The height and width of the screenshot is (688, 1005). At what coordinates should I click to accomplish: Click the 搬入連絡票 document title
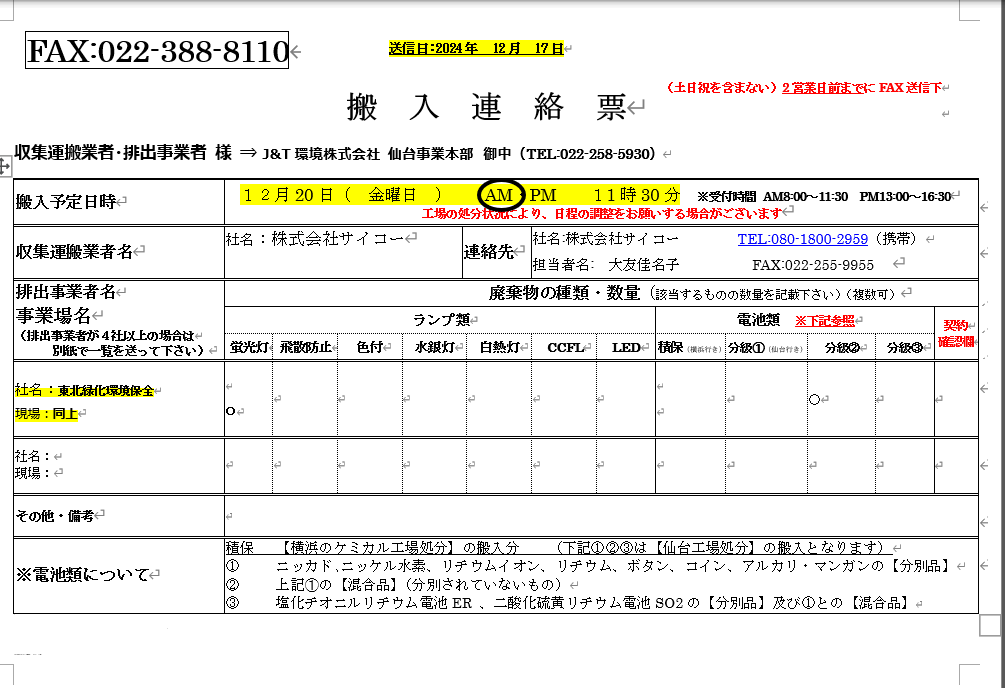pos(486,106)
